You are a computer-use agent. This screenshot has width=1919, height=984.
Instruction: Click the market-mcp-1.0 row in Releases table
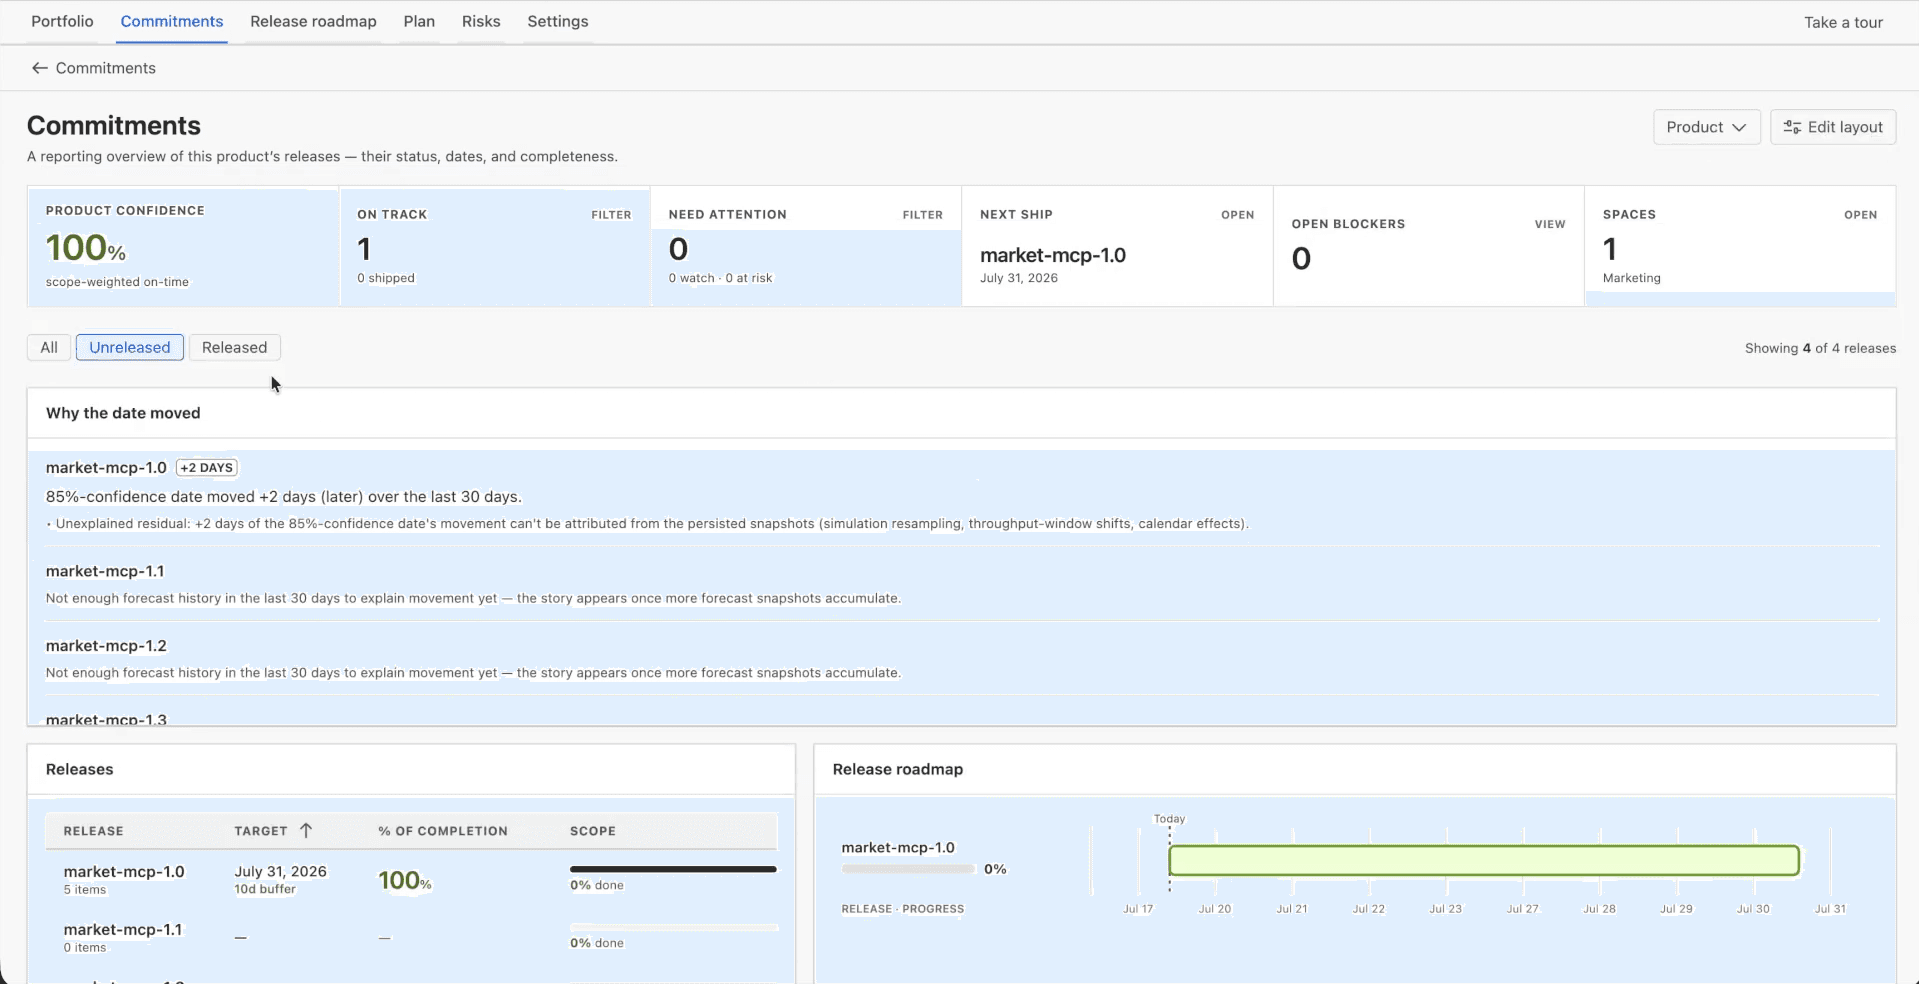pyautogui.click(x=411, y=880)
